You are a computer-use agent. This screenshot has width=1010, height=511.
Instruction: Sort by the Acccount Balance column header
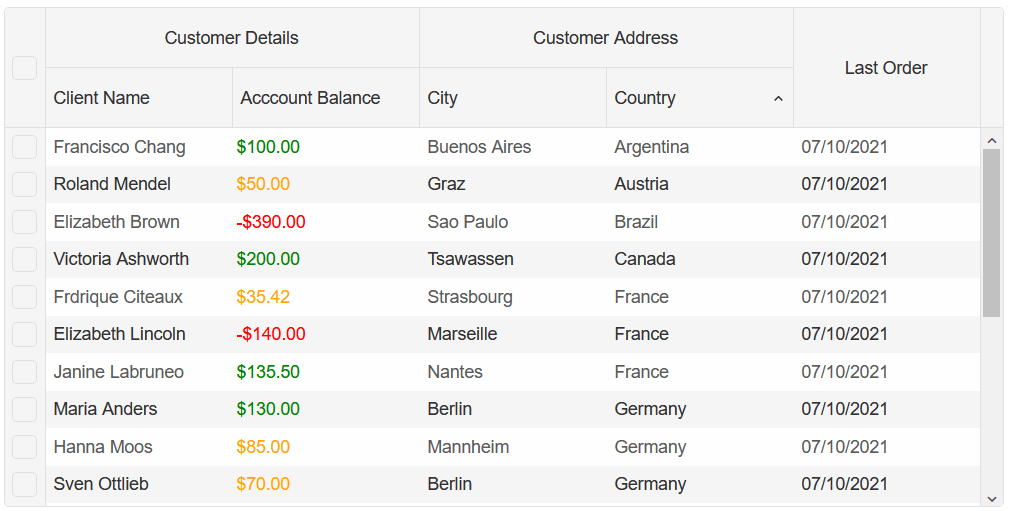click(x=326, y=98)
